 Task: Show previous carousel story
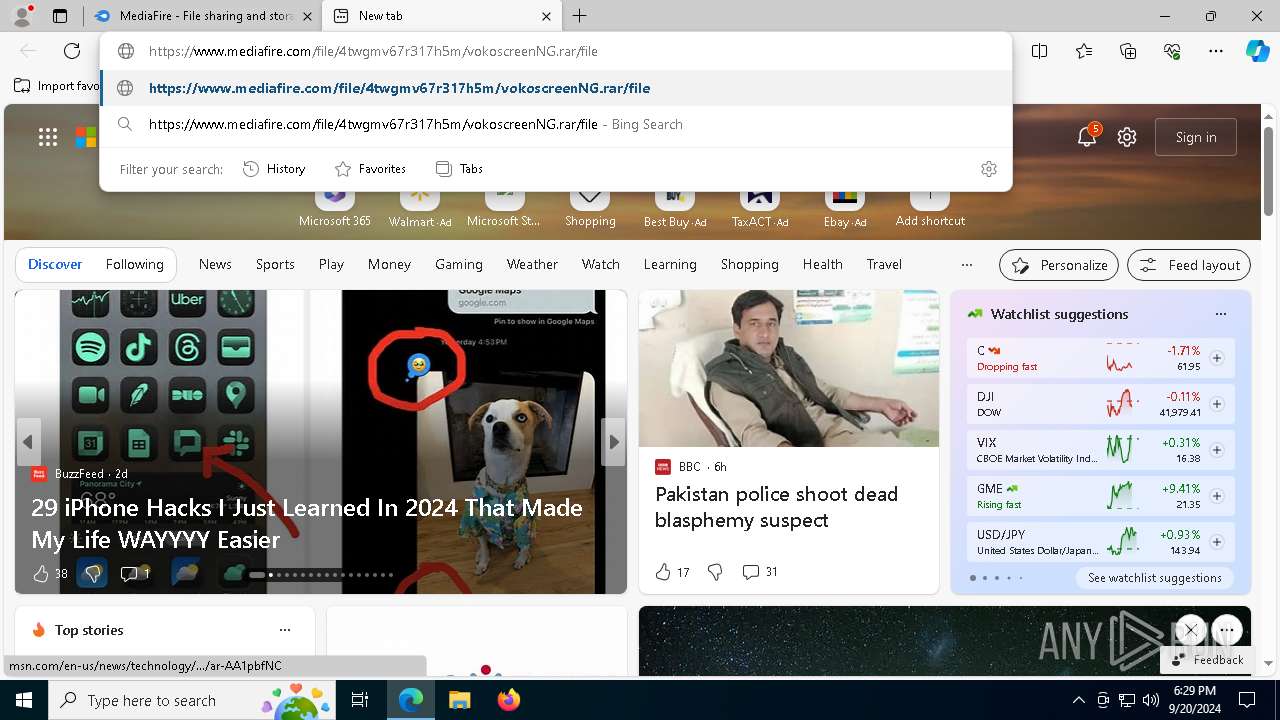[28, 442]
